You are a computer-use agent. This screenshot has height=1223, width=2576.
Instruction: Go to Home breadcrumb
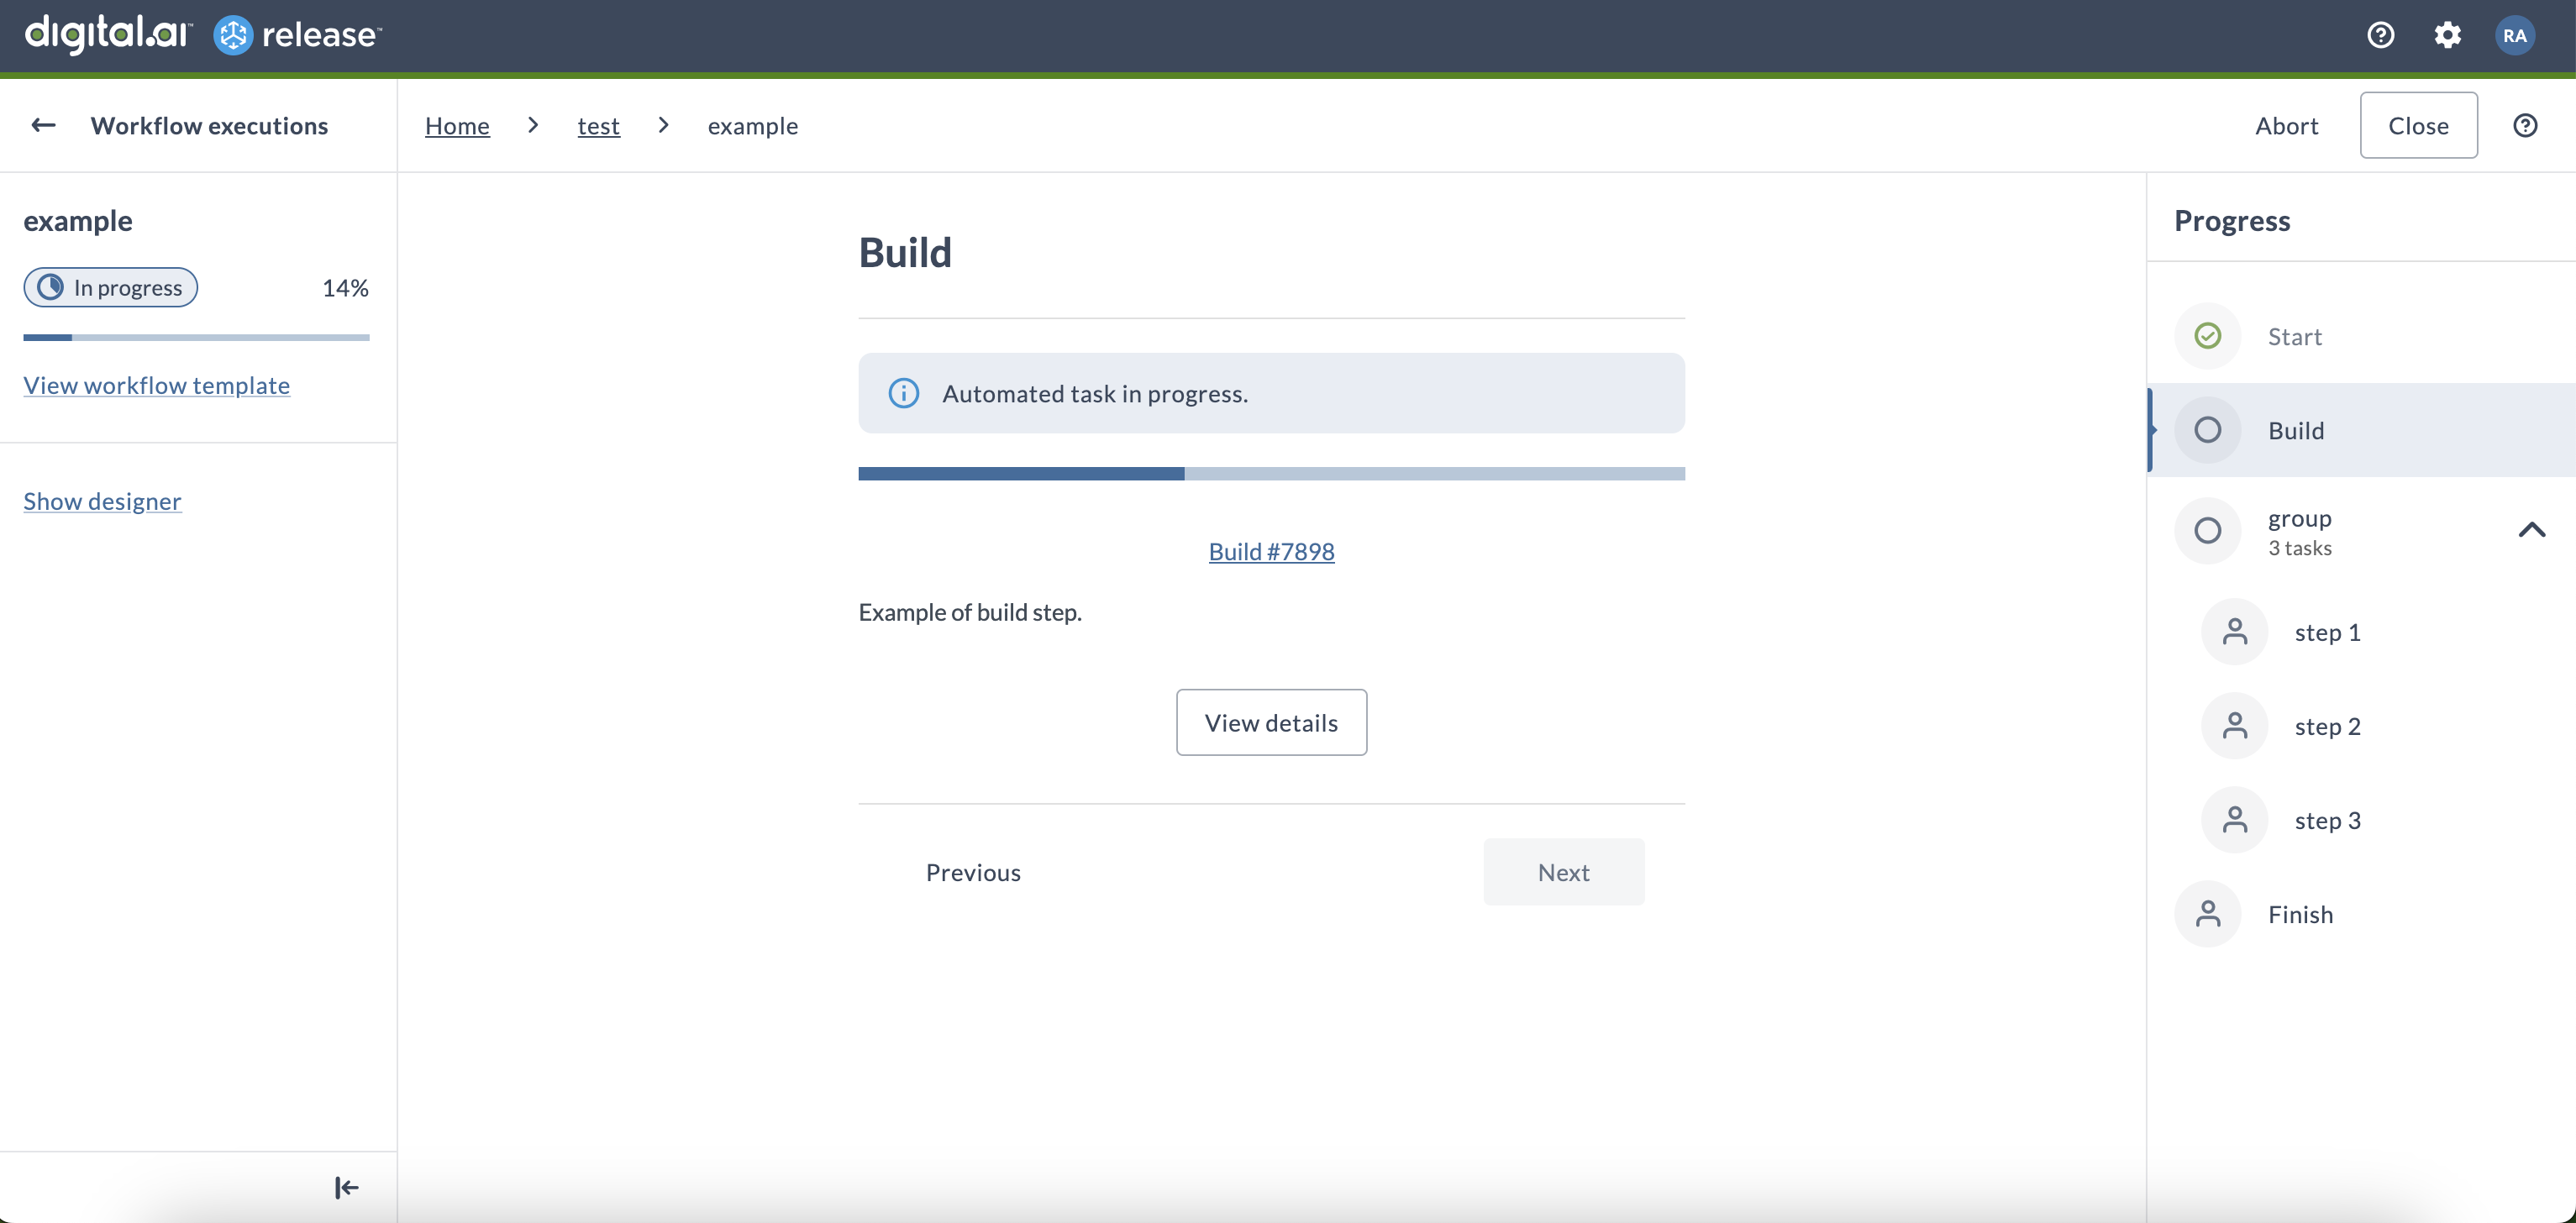pos(457,125)
